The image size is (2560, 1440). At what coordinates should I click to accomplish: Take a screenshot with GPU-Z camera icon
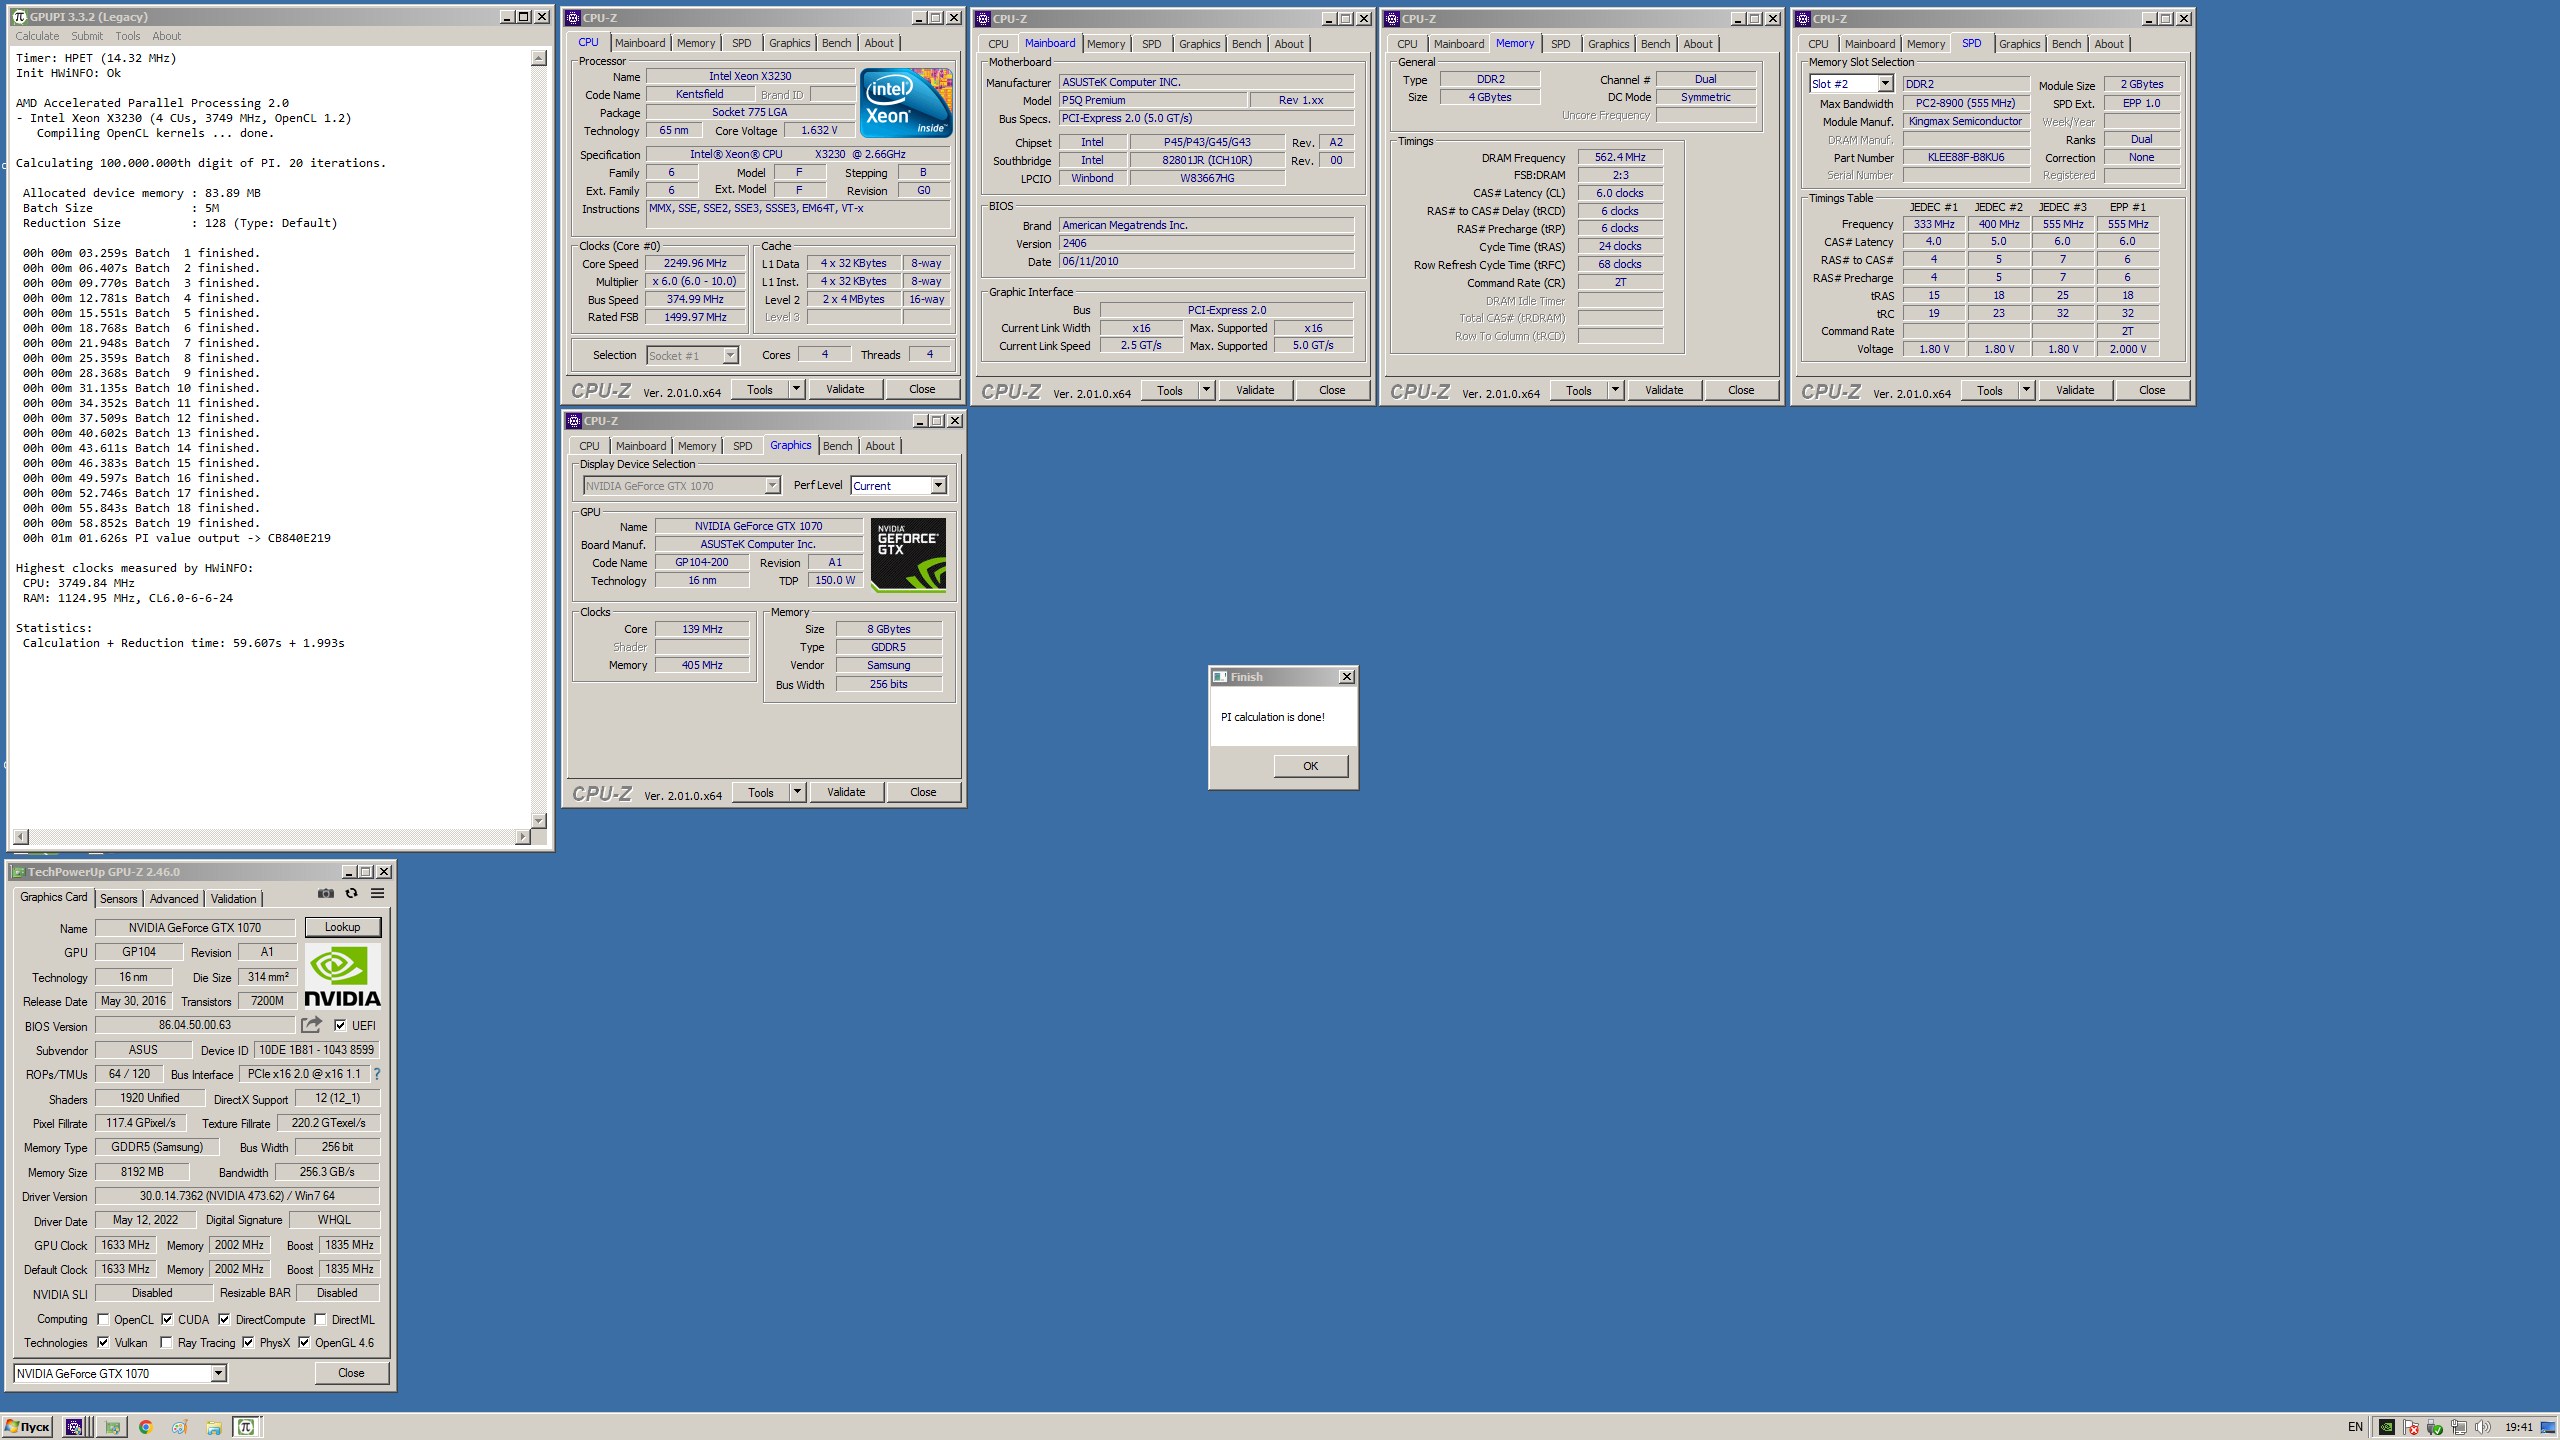pos(326,893)
